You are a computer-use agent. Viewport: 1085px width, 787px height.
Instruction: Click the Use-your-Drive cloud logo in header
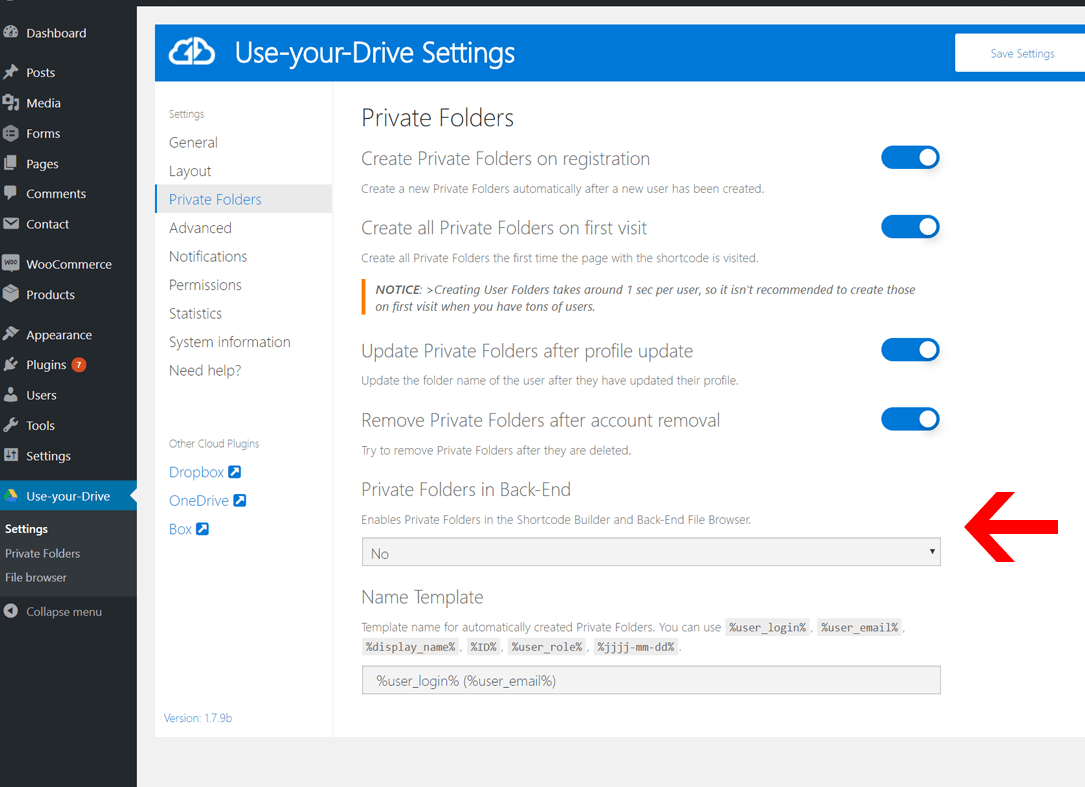(x=192, y=52)
